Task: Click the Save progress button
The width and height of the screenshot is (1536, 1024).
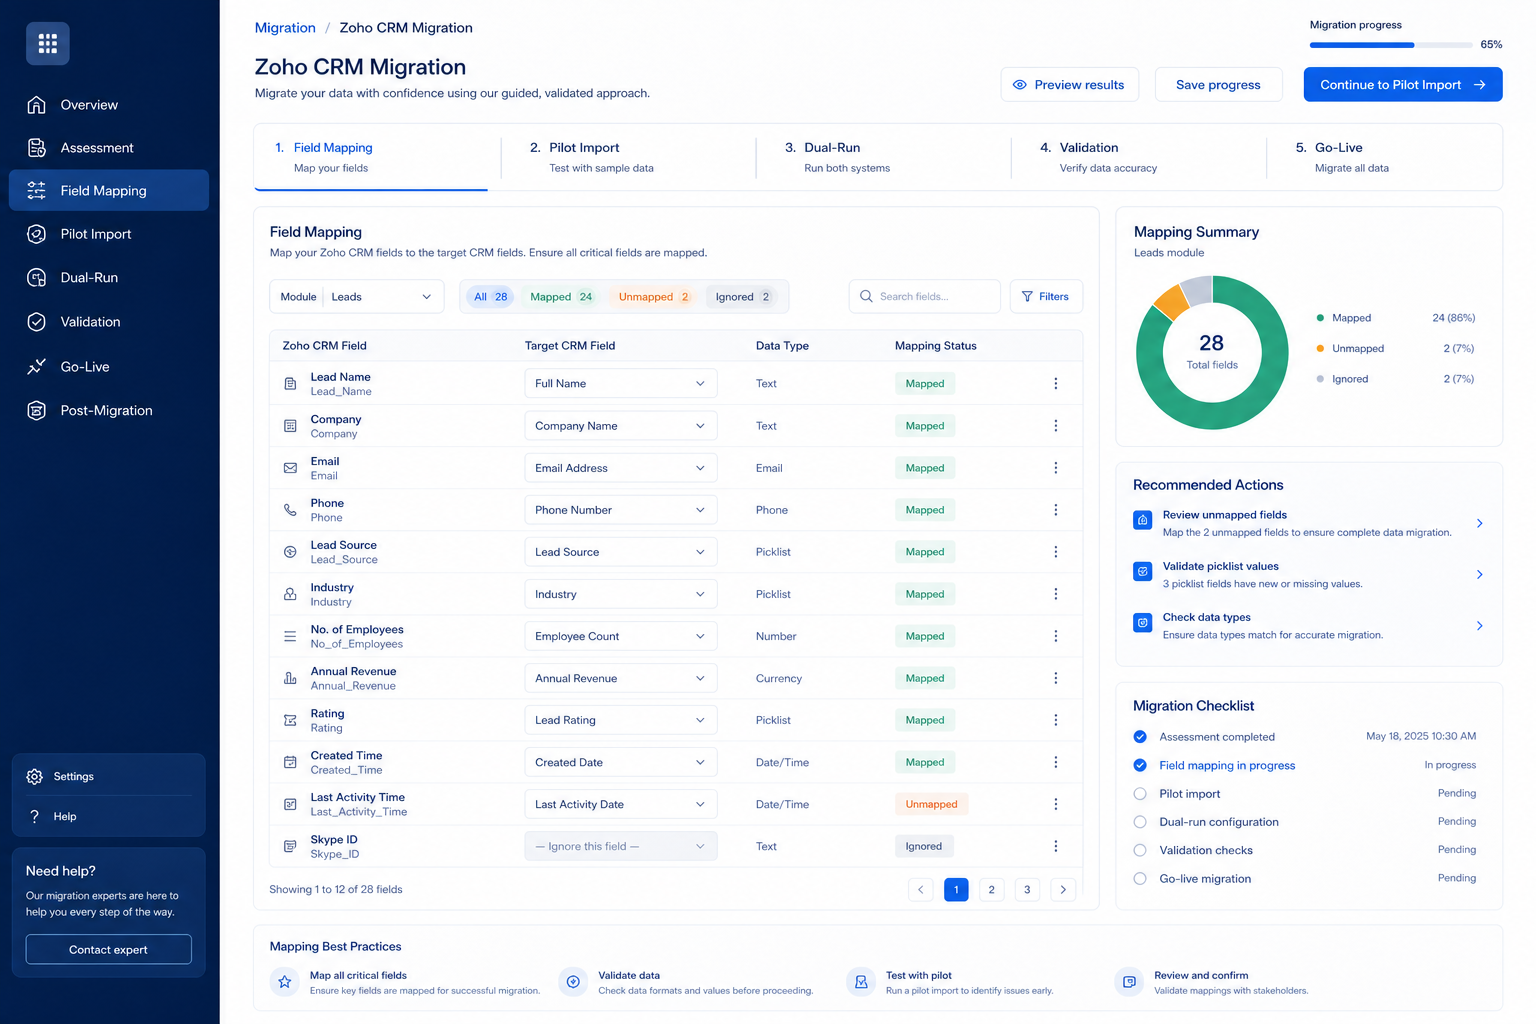Action: [x=1218, y=85]
